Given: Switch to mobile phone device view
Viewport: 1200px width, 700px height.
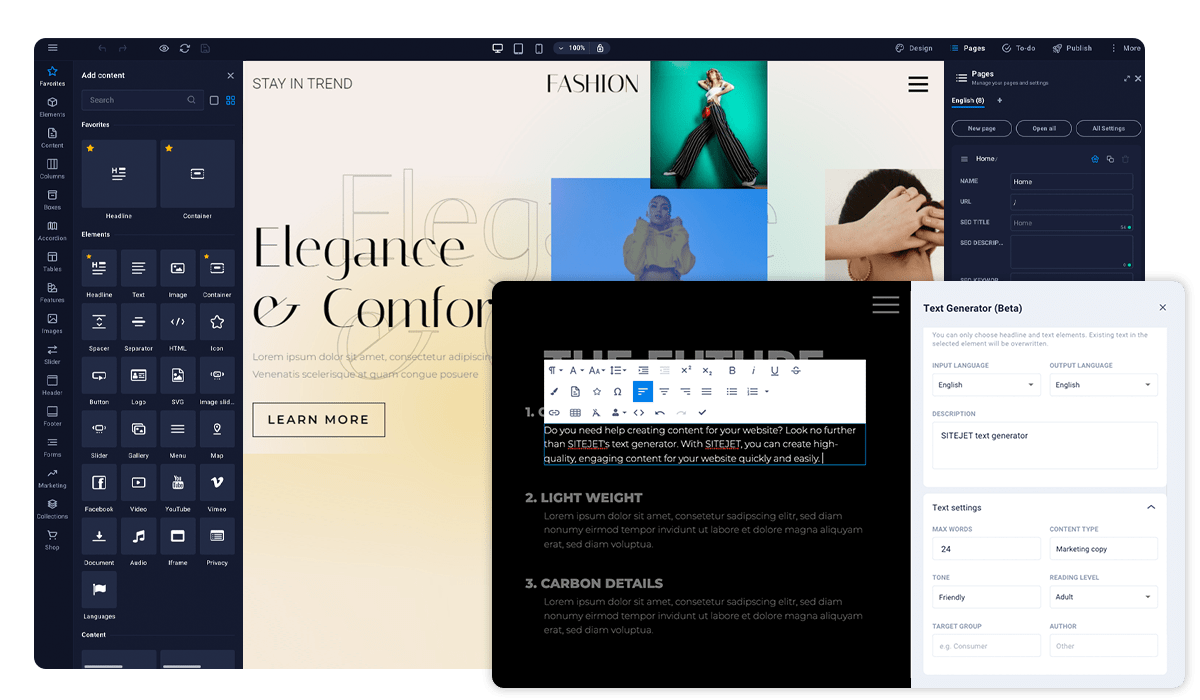Looking at the screenshot, I should click(x=539, y=48).
